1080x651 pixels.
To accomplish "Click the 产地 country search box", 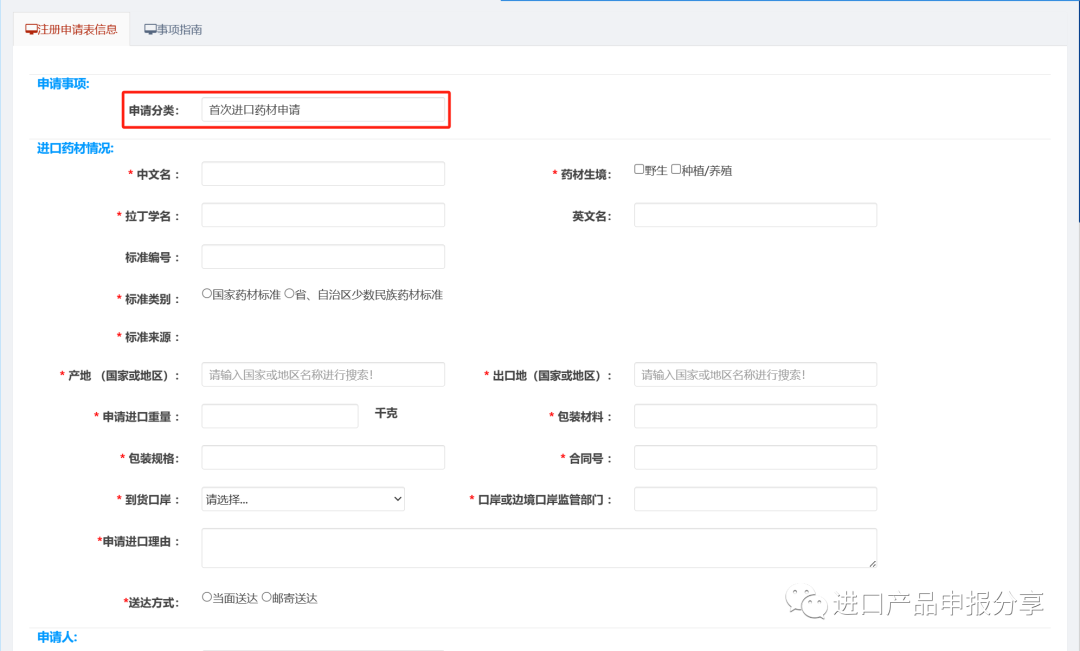I will 322,374.
